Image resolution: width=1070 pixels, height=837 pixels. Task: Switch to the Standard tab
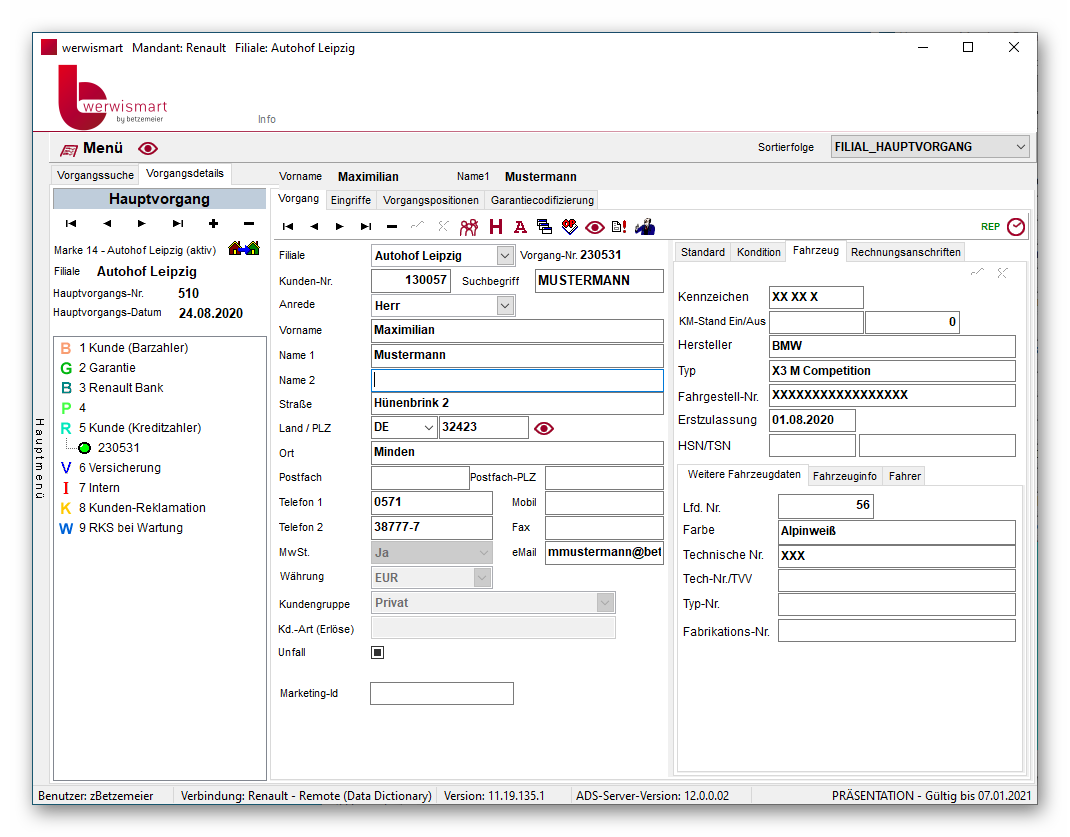(x=703, y=252)
